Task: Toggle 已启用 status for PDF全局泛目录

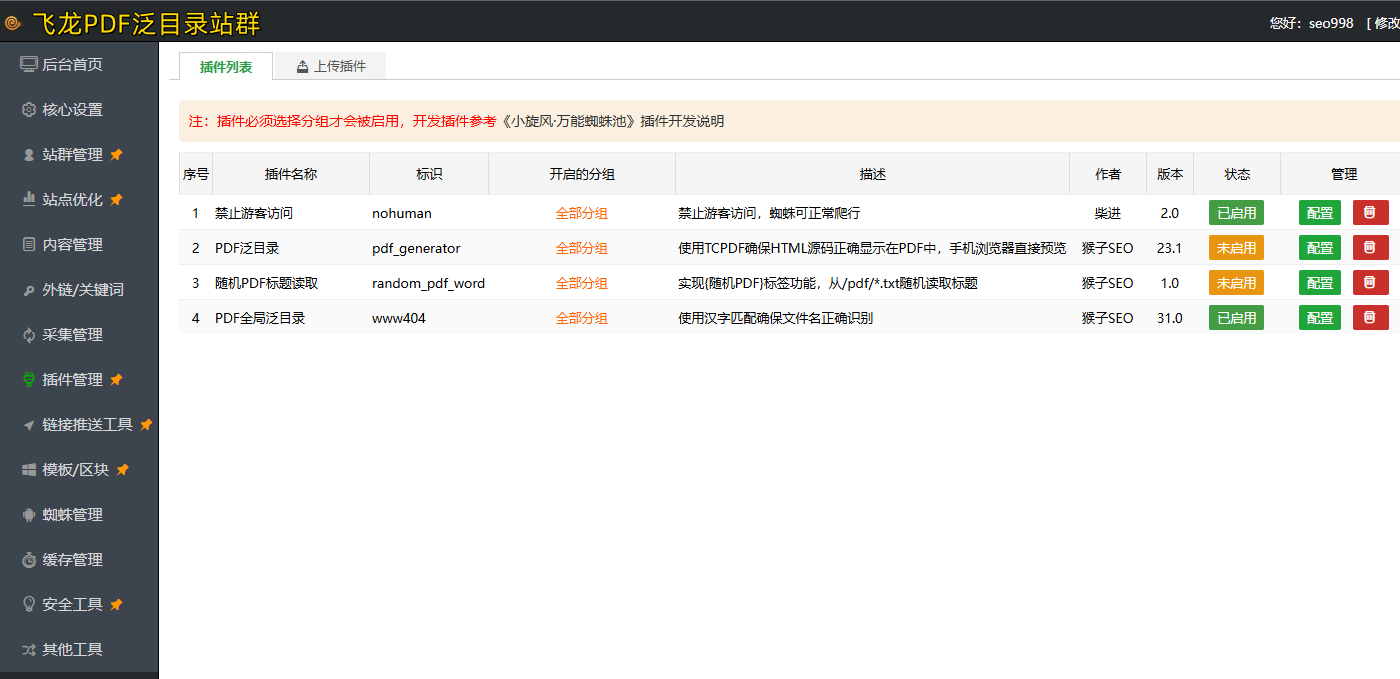Action: click(x=1236, y=317)
